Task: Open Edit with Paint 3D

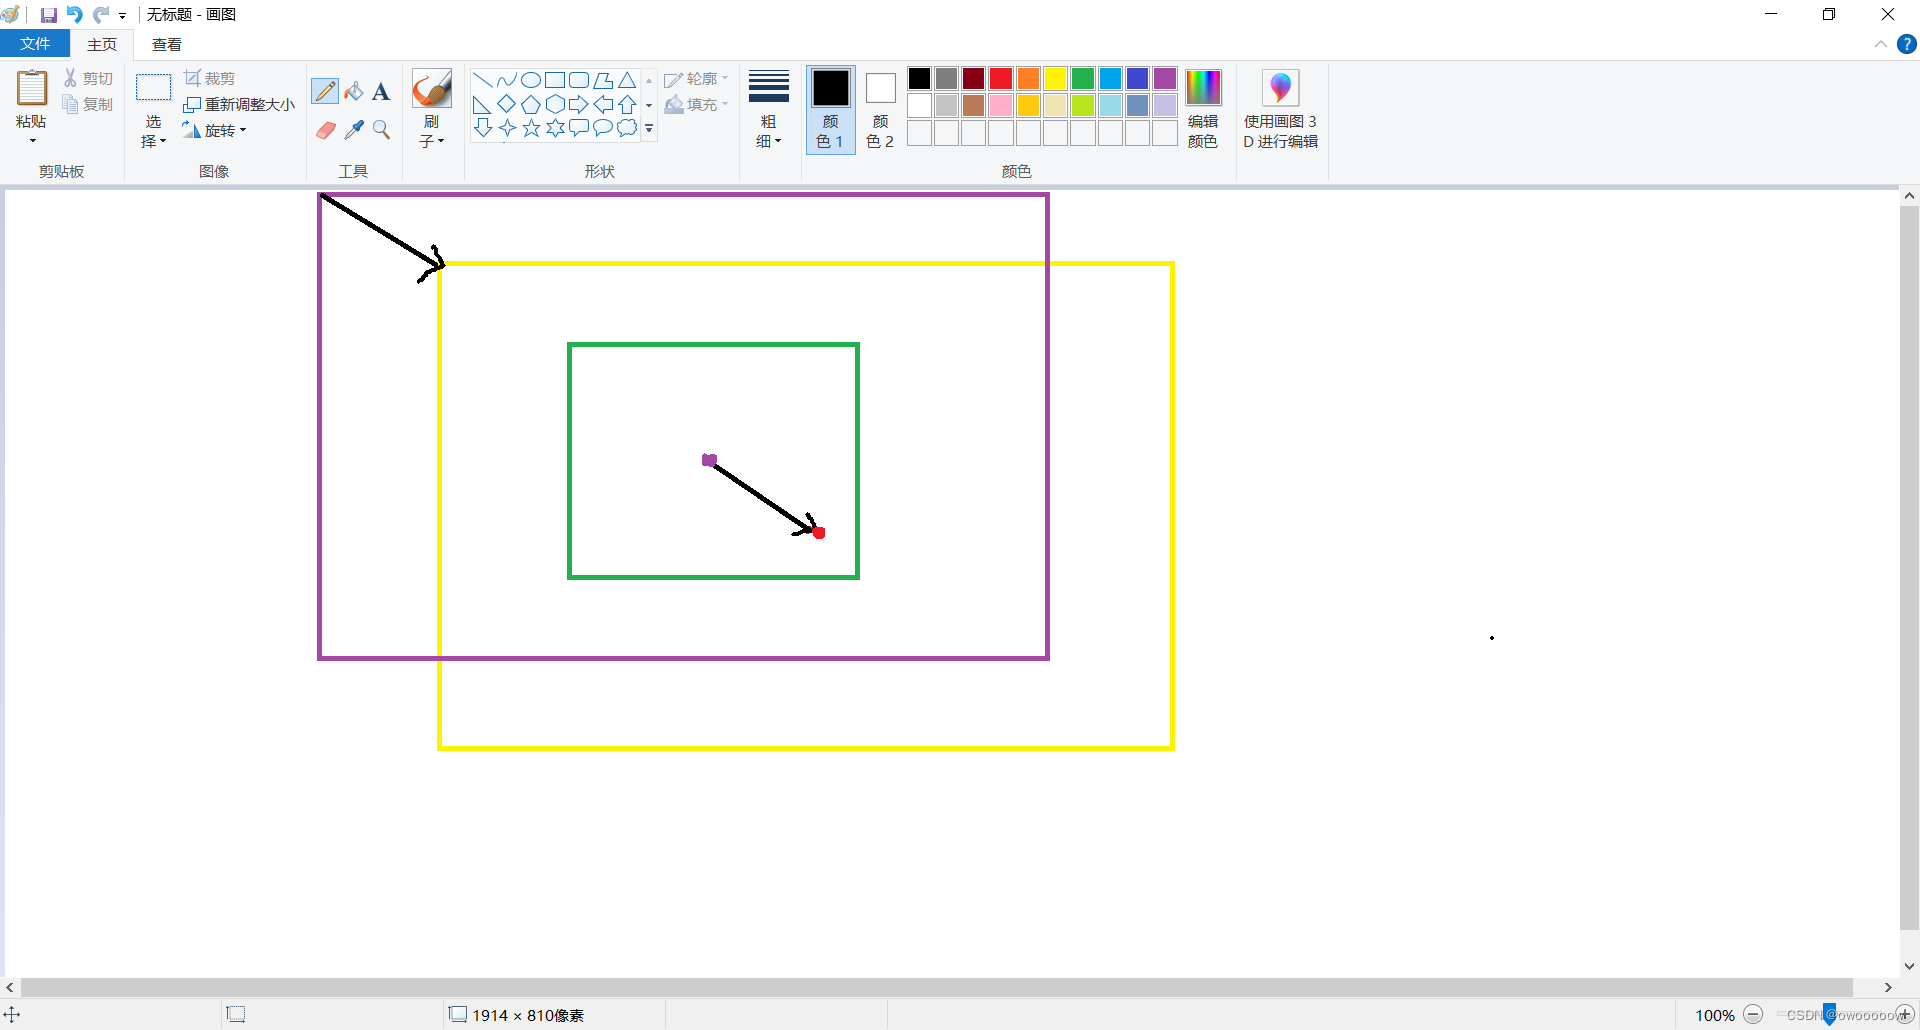Action: [x=1281, y=109]
